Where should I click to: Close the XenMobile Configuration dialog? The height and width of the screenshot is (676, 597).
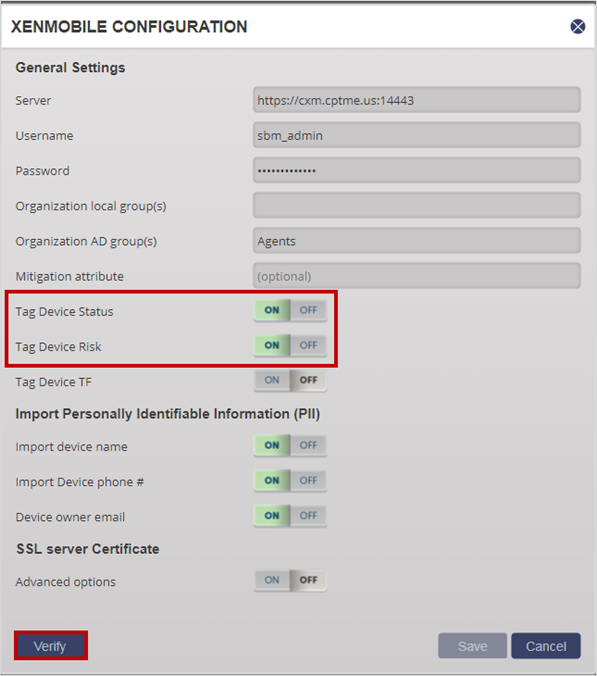pyautogui.click(x=578, y=27)
